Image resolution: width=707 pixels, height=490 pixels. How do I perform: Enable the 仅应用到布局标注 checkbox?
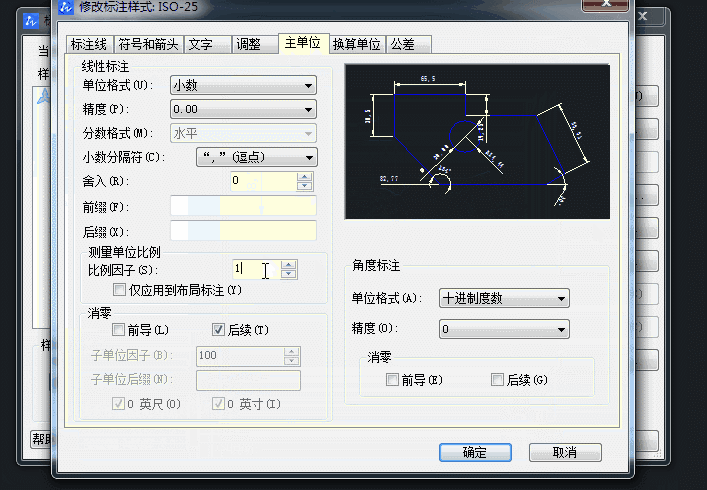120,290
